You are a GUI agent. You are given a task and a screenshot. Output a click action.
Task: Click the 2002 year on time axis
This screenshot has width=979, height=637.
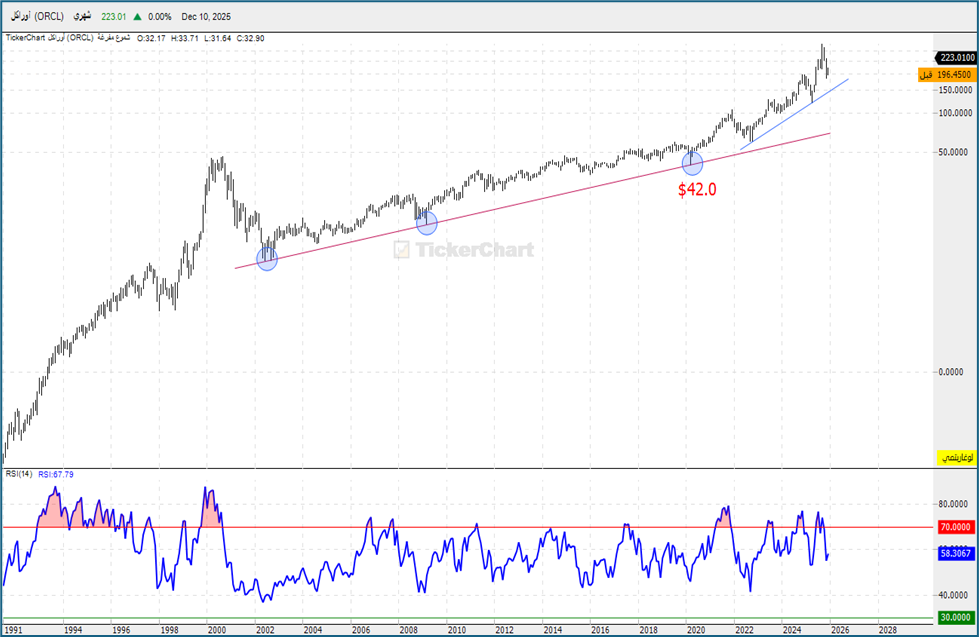[x=265, y=630]
